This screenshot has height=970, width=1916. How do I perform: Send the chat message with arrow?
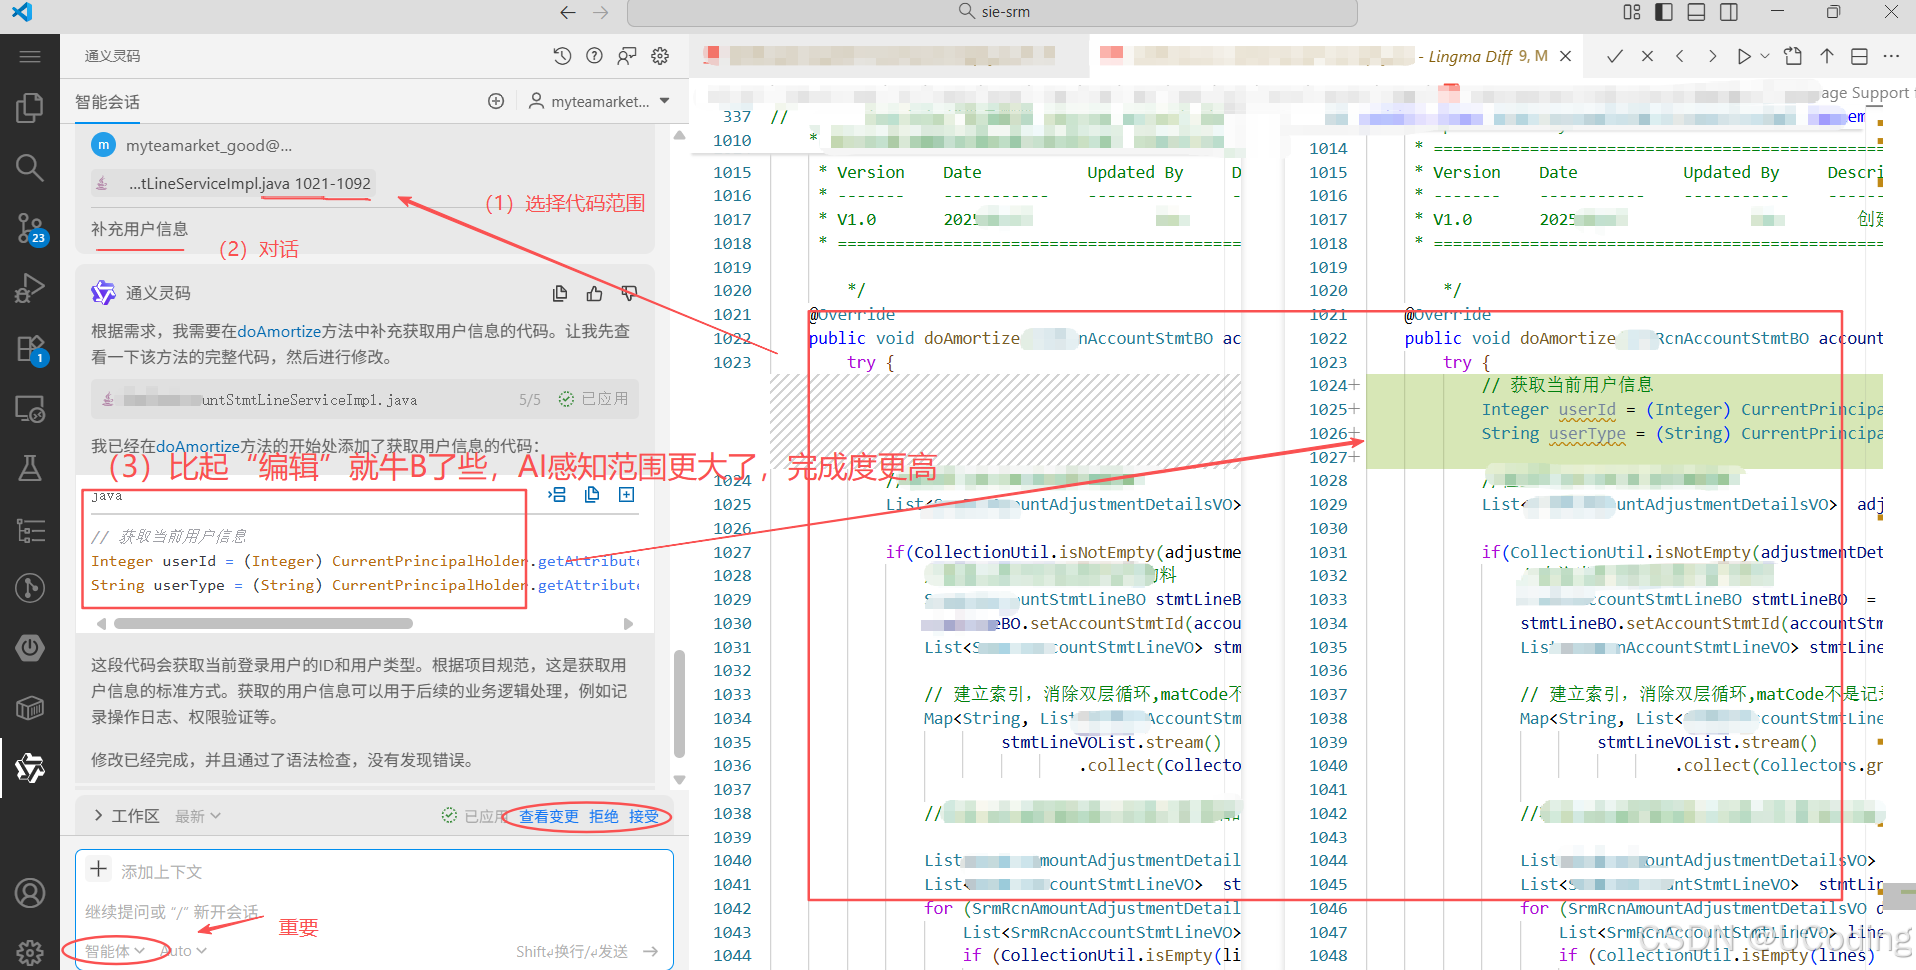[651, 951]
